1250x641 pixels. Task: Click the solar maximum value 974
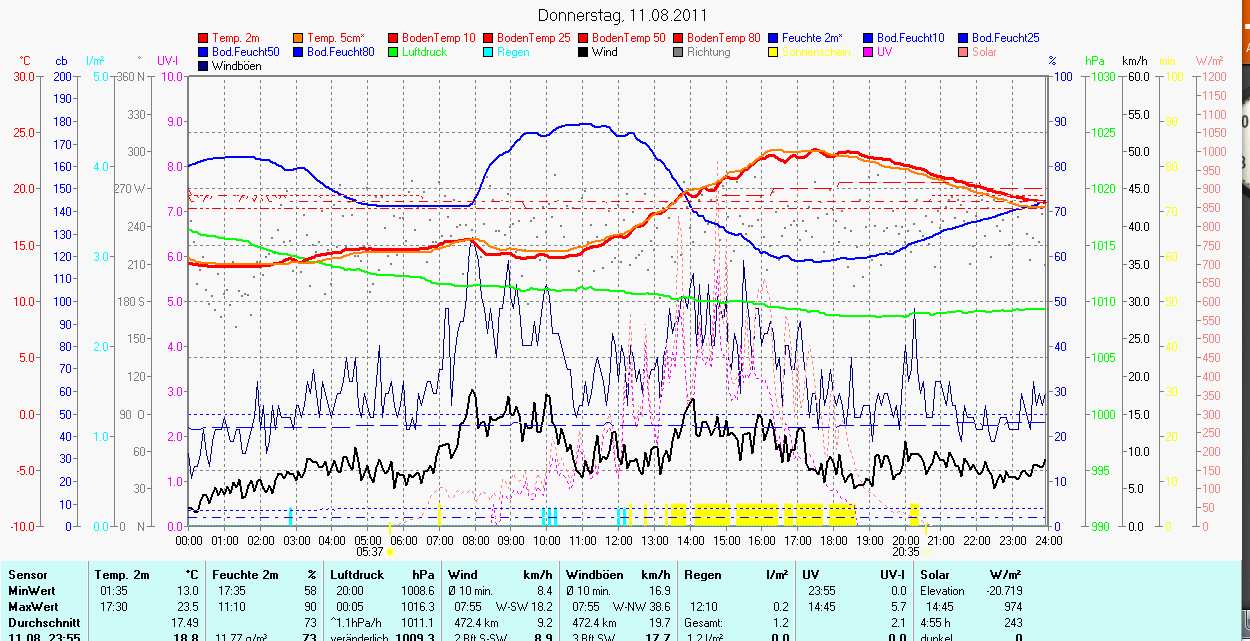(1012, 607)
